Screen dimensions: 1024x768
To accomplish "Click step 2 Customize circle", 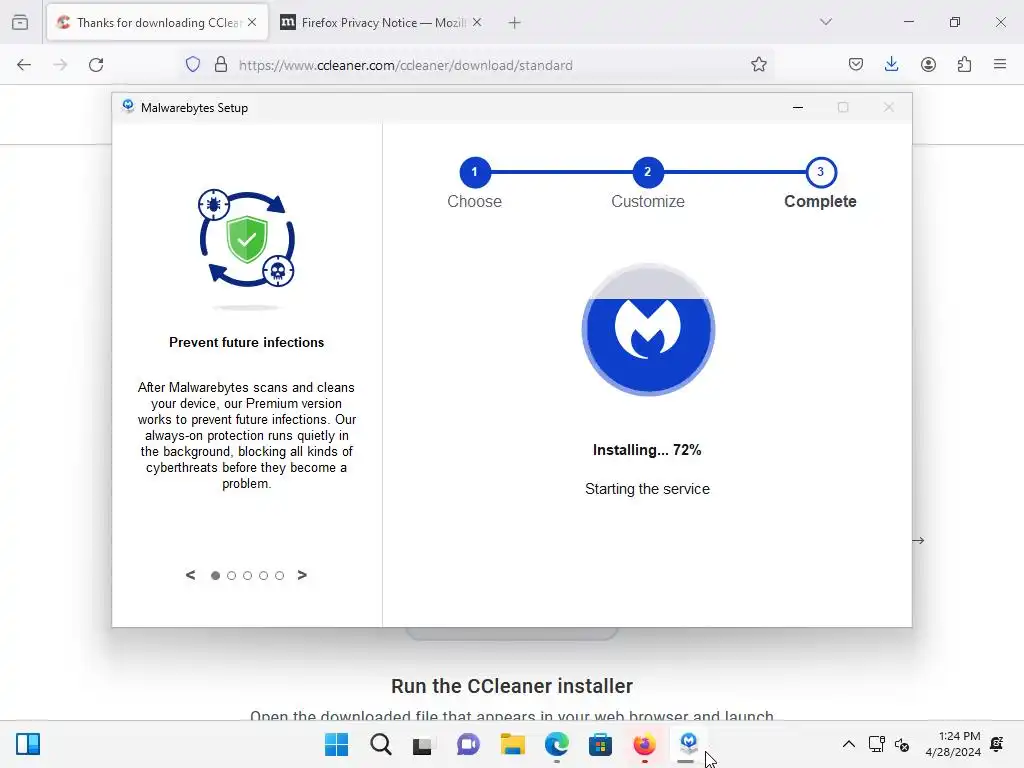I will coord(648,172).
